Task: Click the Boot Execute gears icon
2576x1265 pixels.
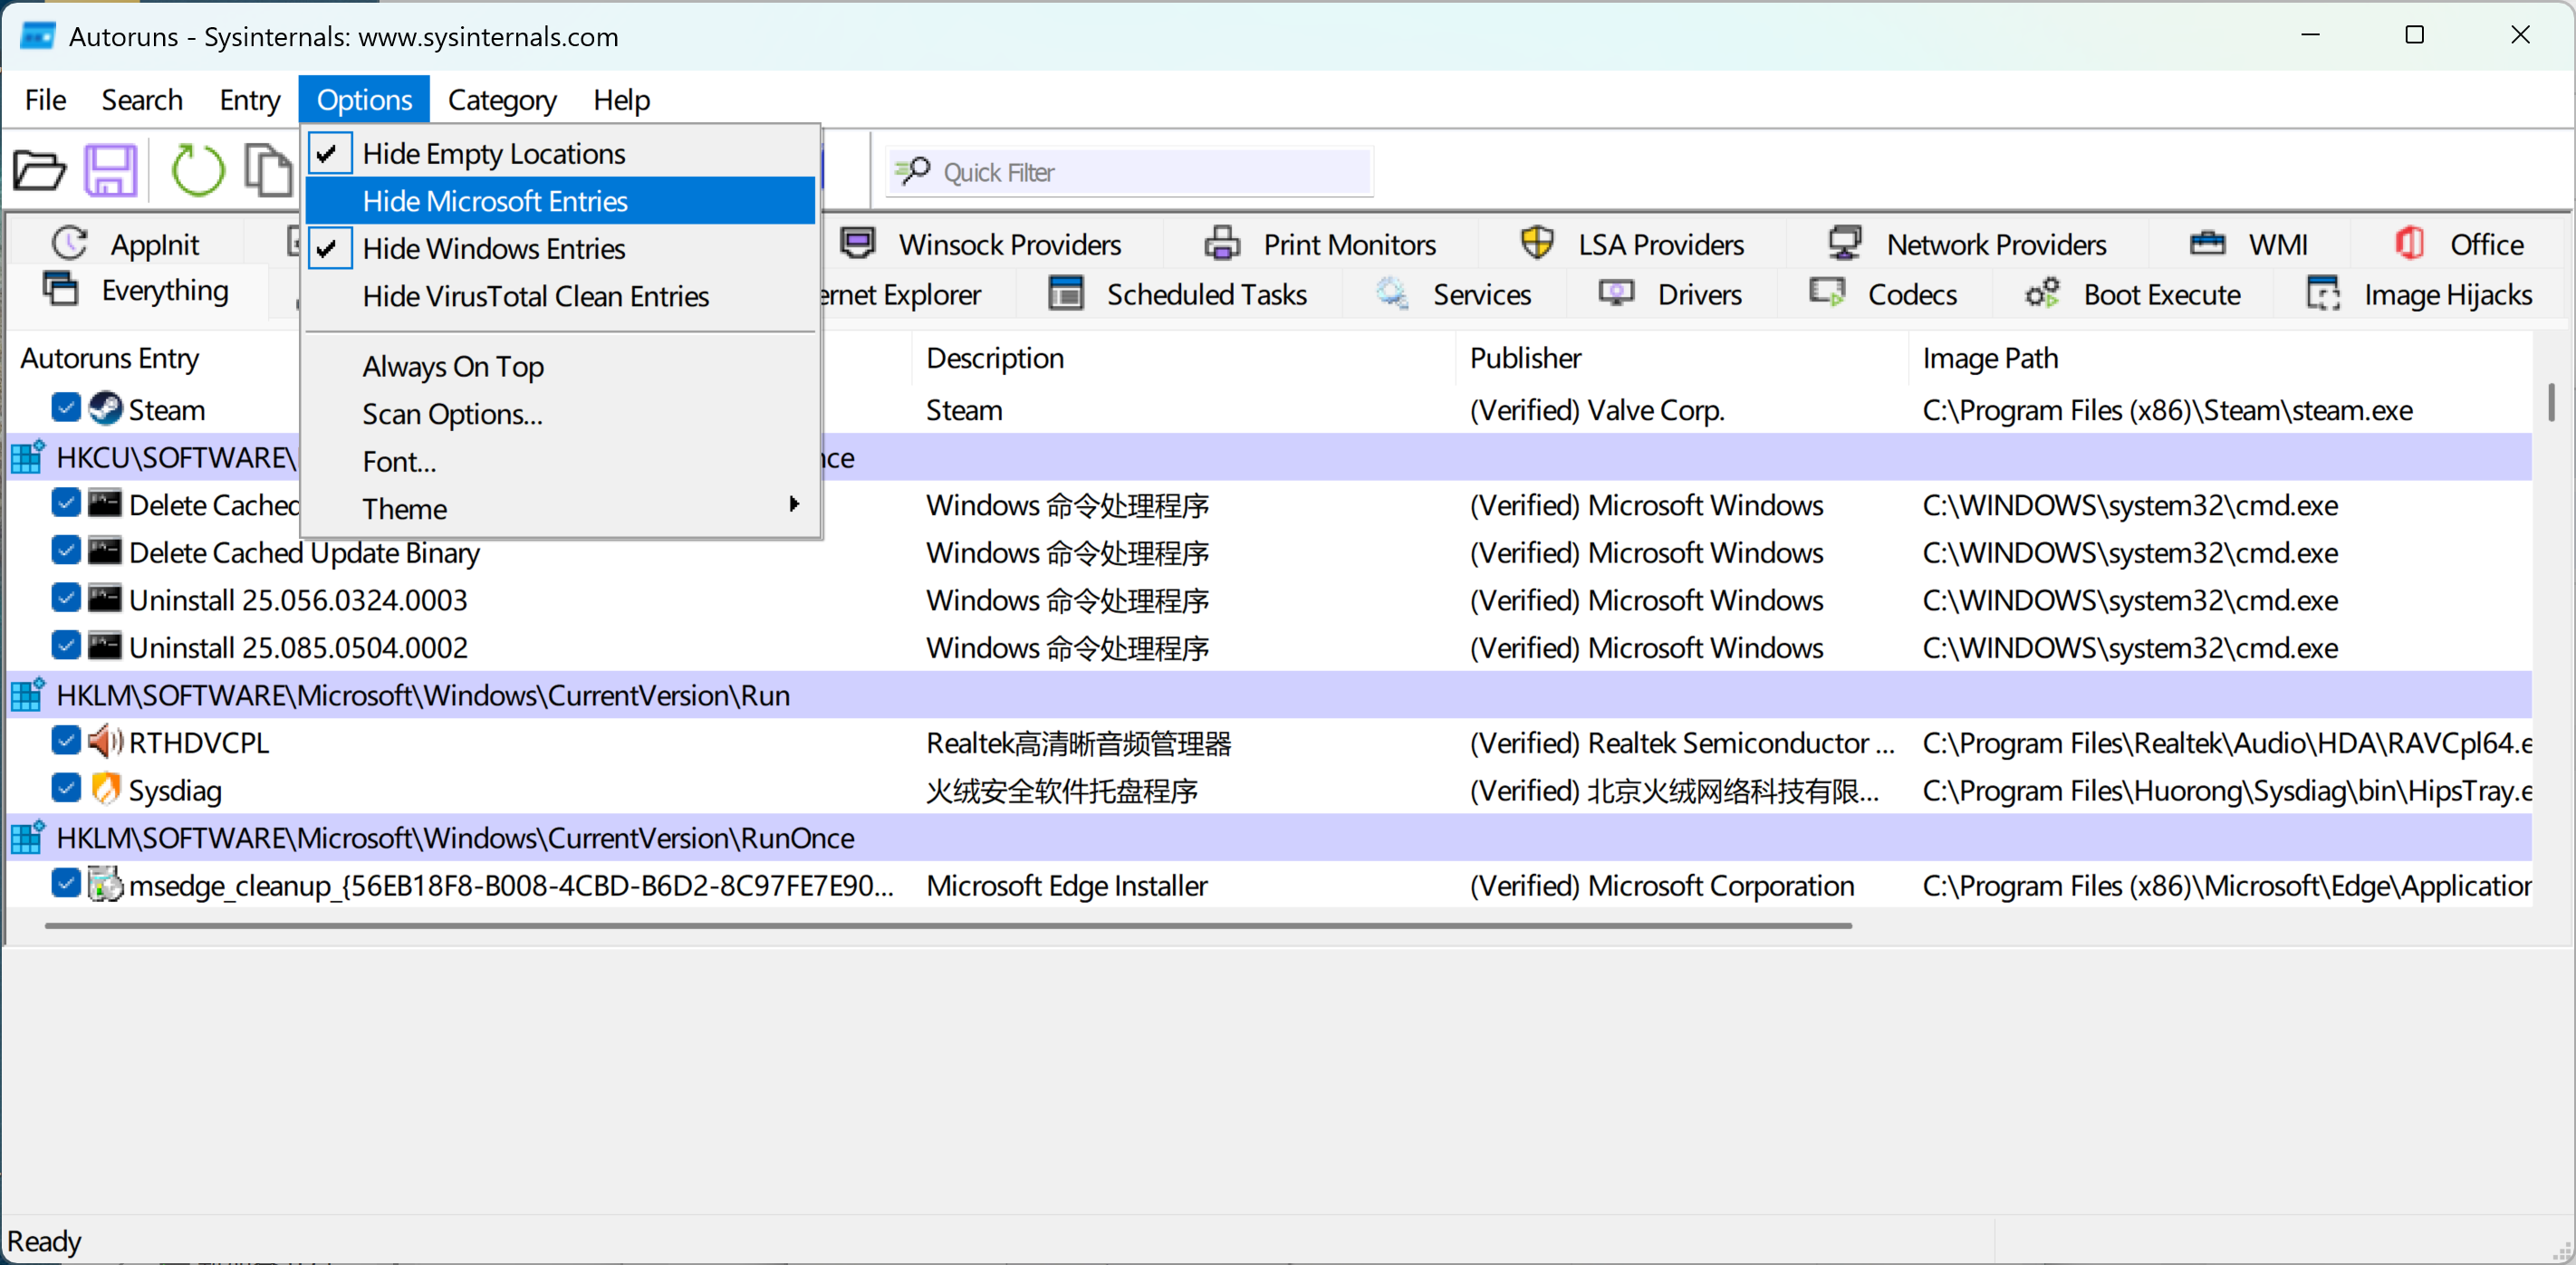Action: [x=2043, y=293]
